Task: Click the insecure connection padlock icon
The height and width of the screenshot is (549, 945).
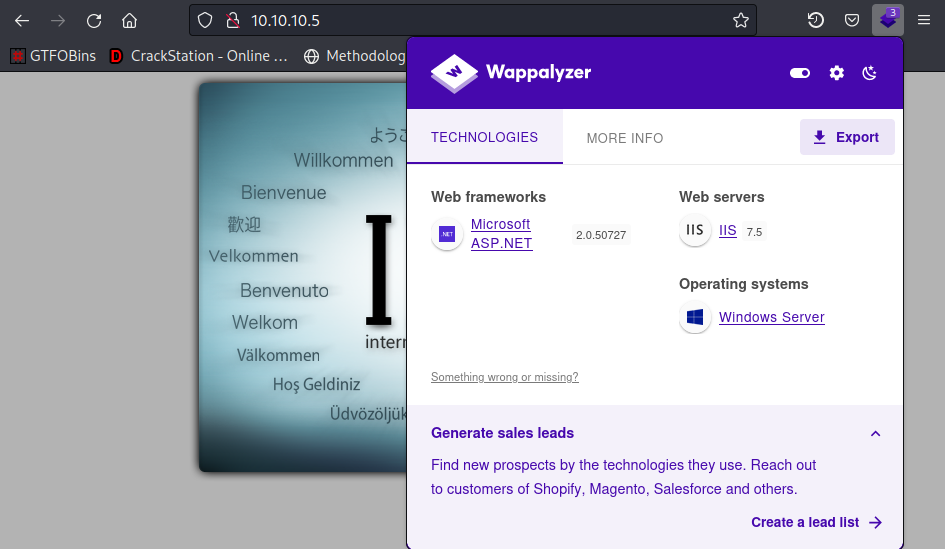Action: [x=233, y=20]
